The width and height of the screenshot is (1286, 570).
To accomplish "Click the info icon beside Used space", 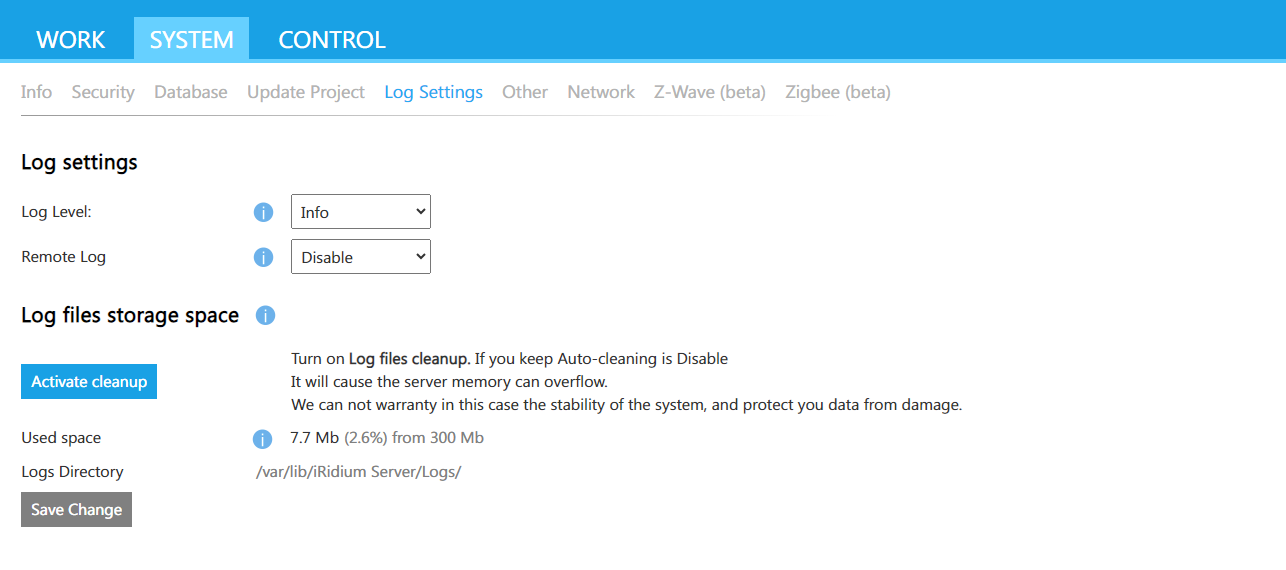I will [263, 439].
